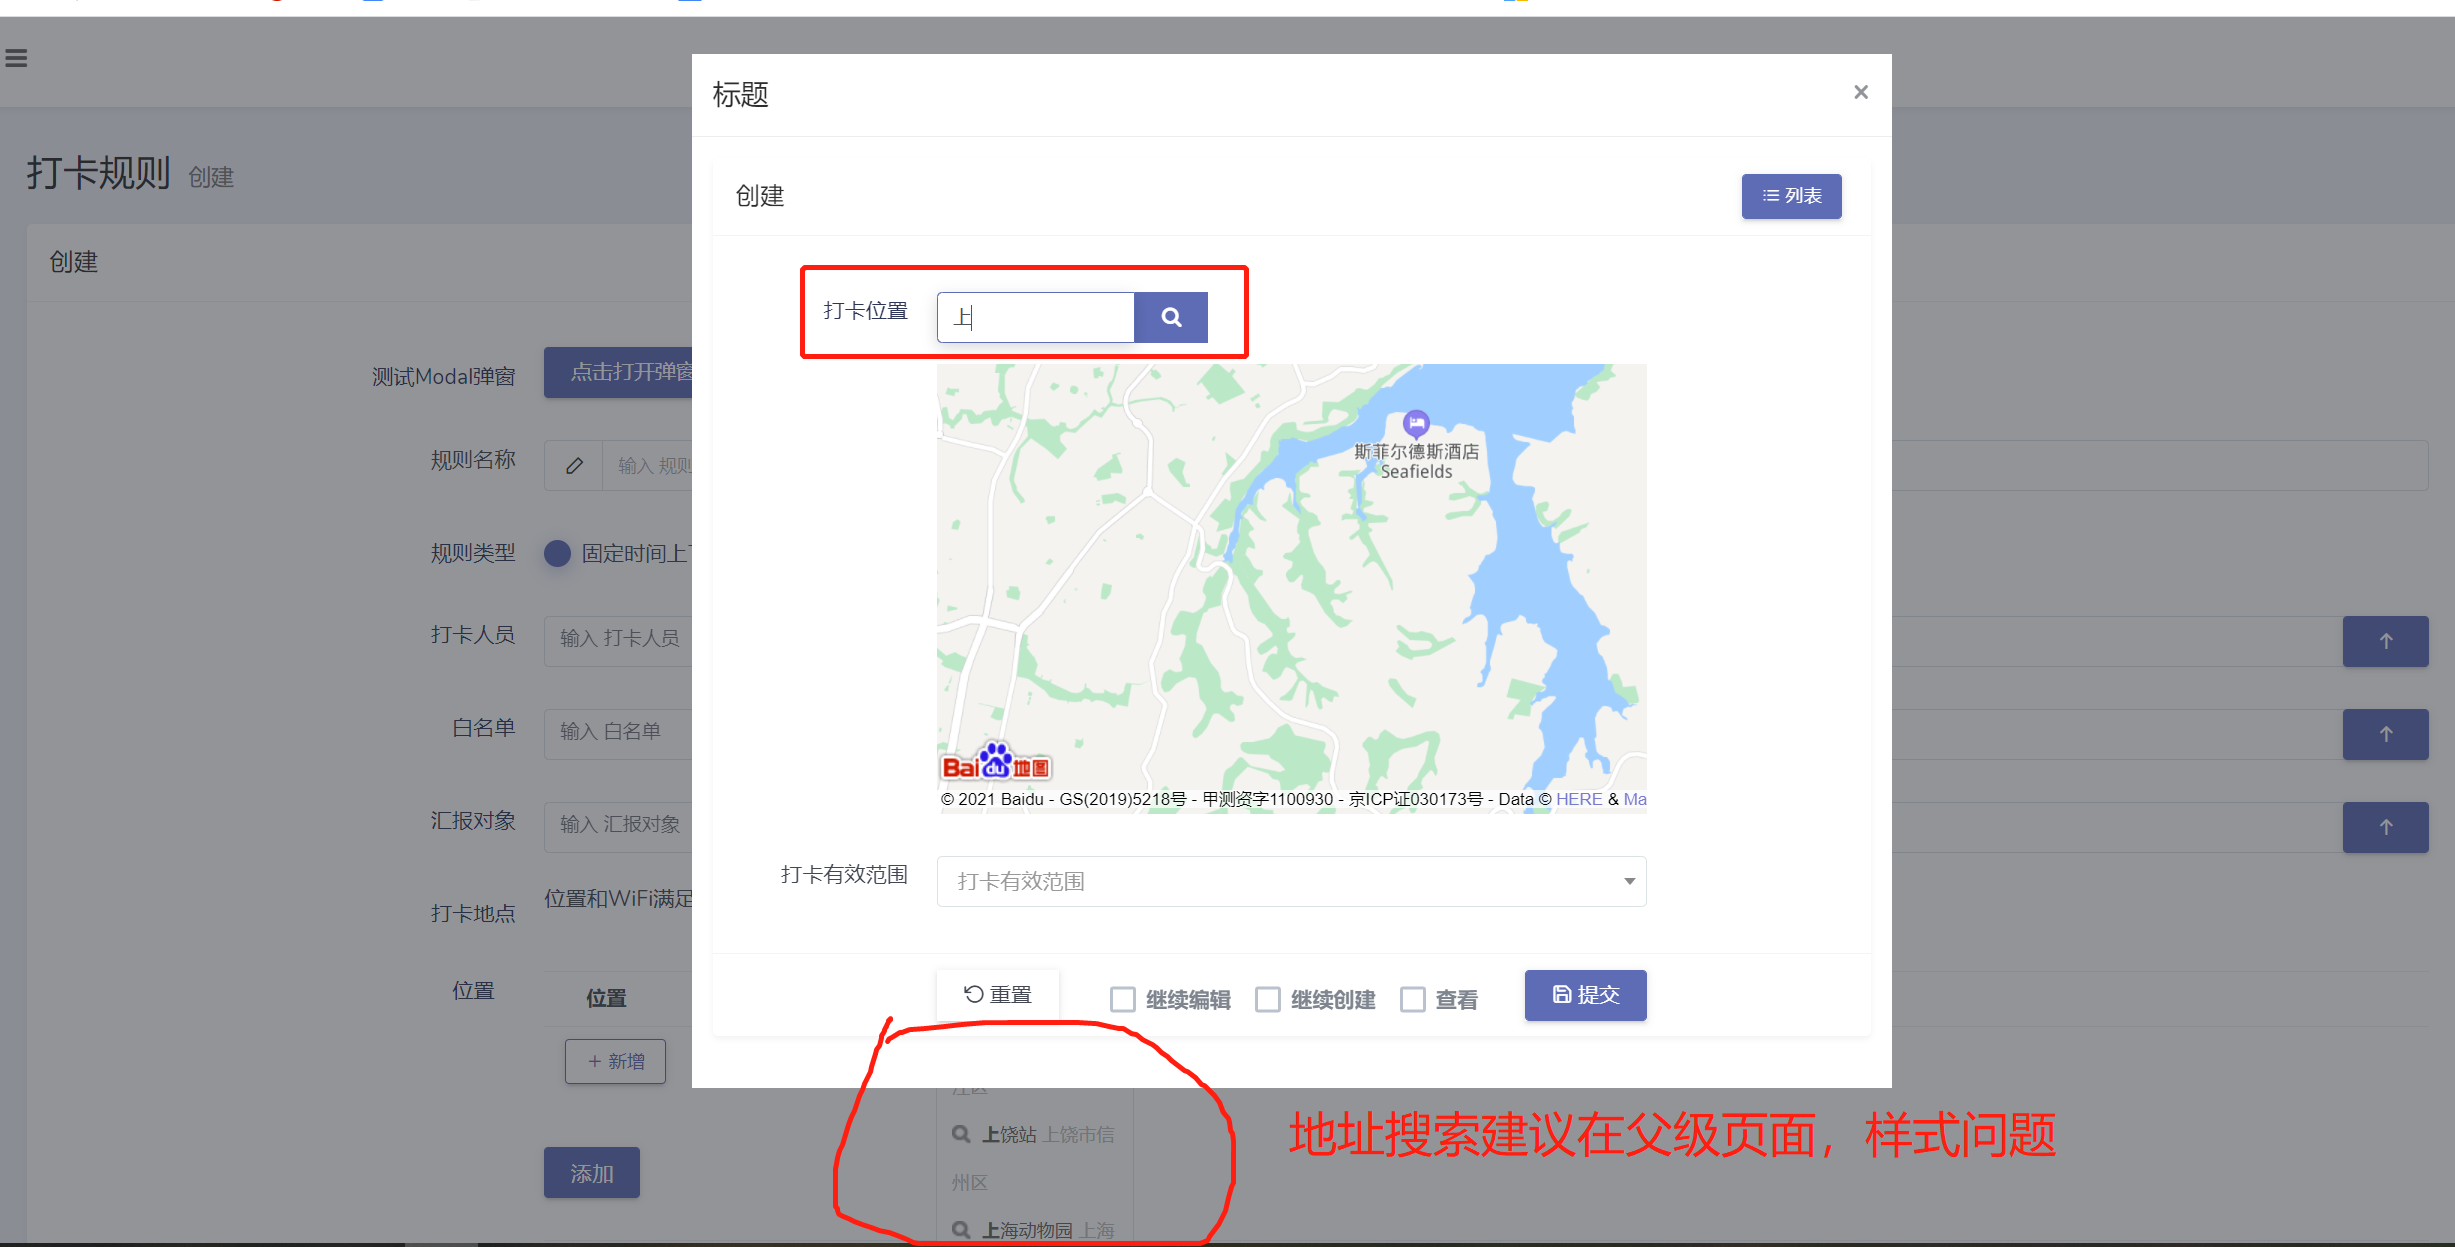Tick the 继续创建 checkbox
The image size is (2455, 1247).
1268,999
